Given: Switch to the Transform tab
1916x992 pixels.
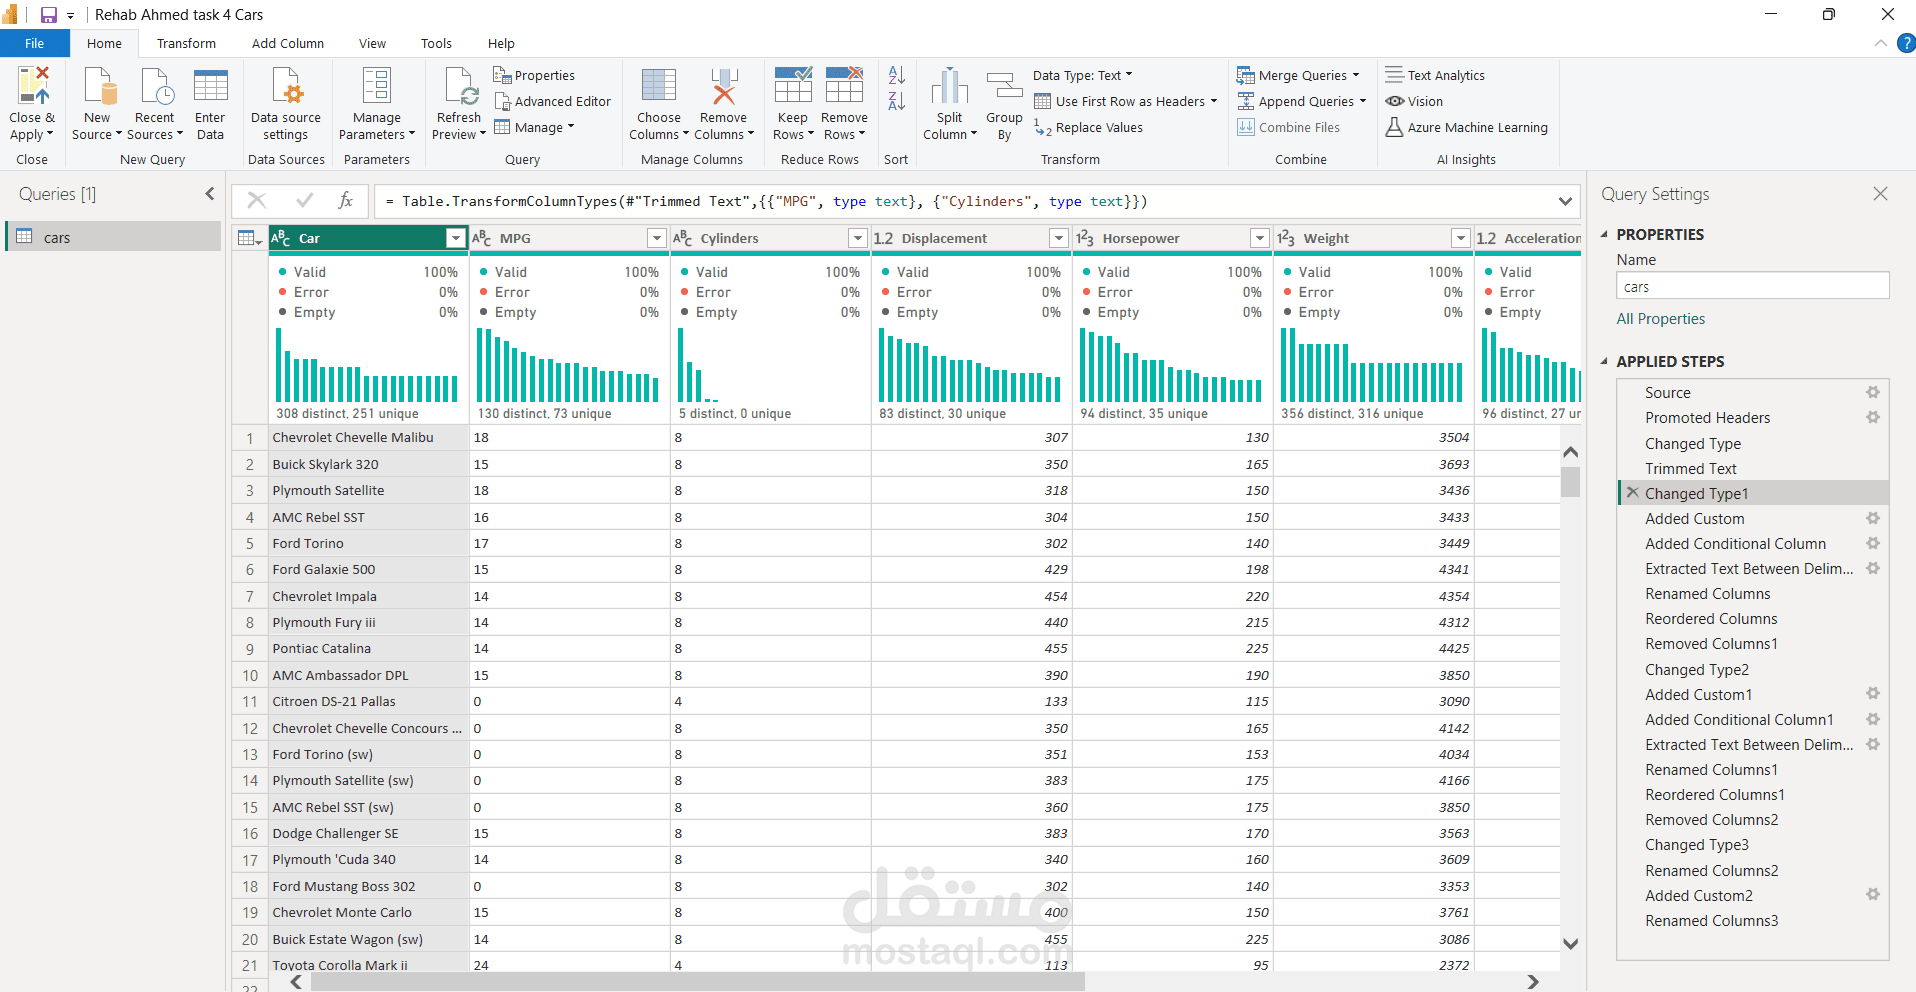Looking at the screenshot, I should [186, 43].
